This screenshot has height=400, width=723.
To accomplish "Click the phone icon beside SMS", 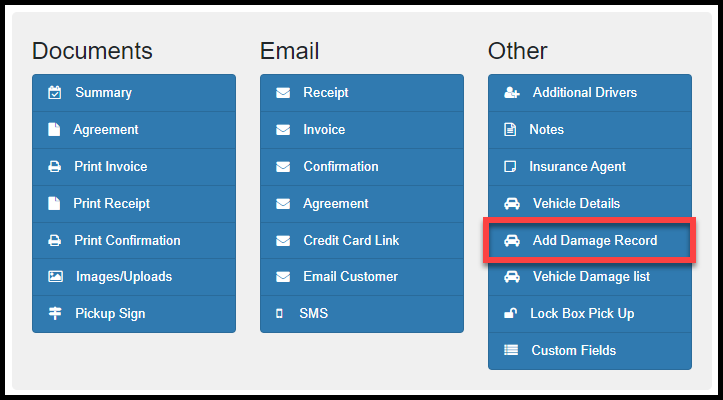I will [x=279, y=314].
